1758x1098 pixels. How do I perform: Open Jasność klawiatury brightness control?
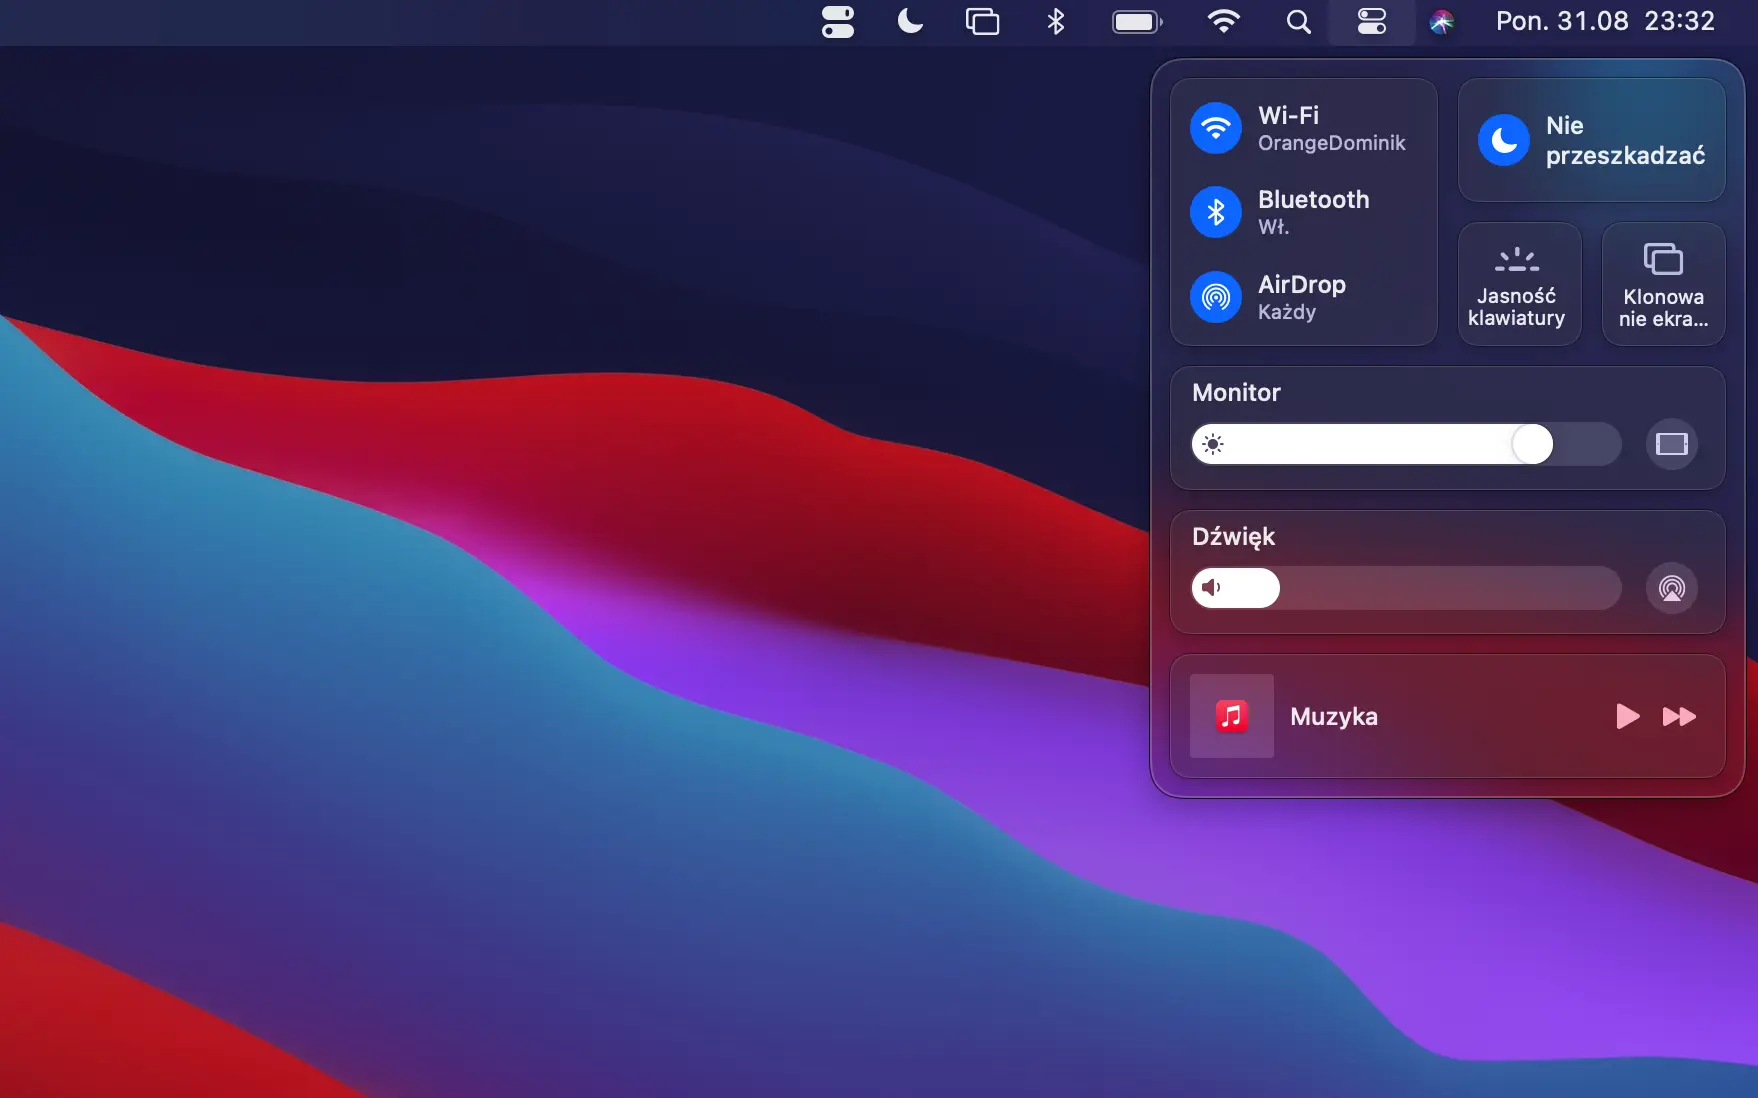pos(1518,285)
